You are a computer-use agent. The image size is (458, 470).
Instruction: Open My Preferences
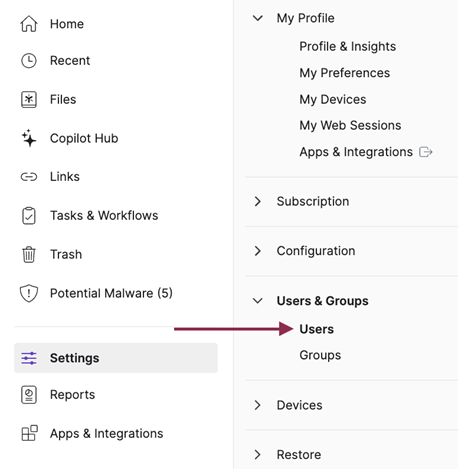pos(344,73)
